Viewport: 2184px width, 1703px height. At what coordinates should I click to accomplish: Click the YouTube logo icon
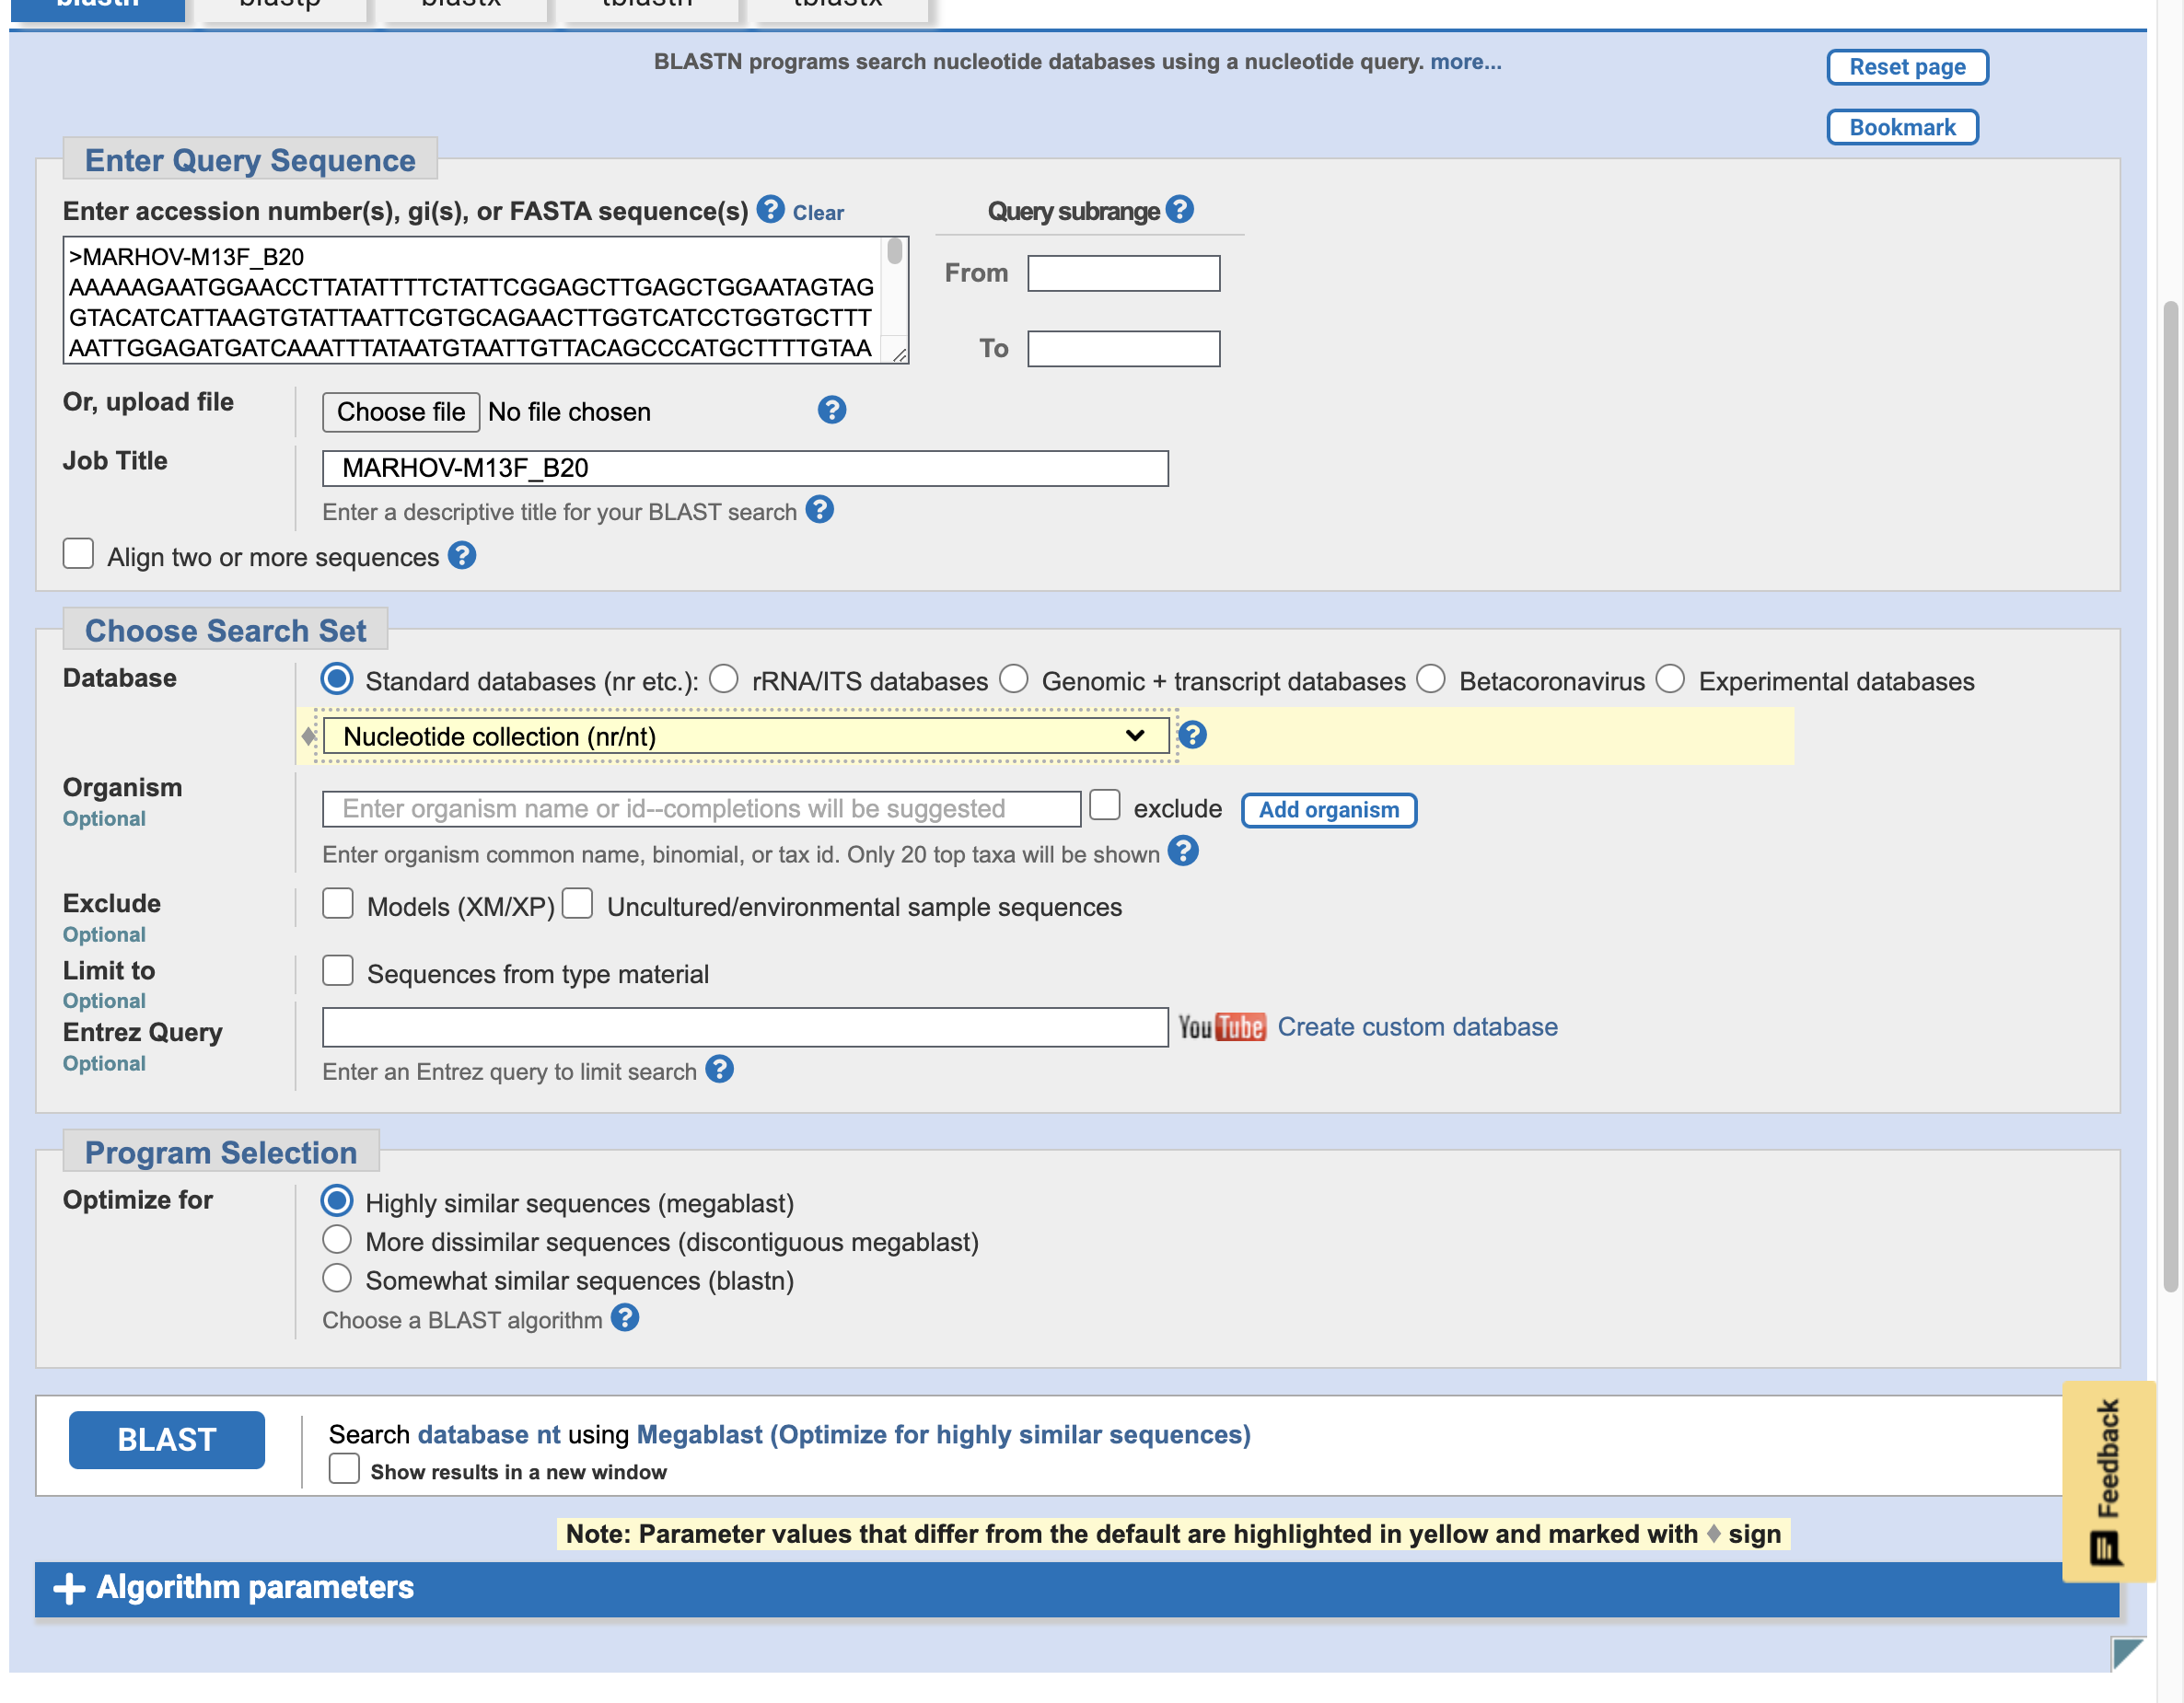pos(1221,1027)
